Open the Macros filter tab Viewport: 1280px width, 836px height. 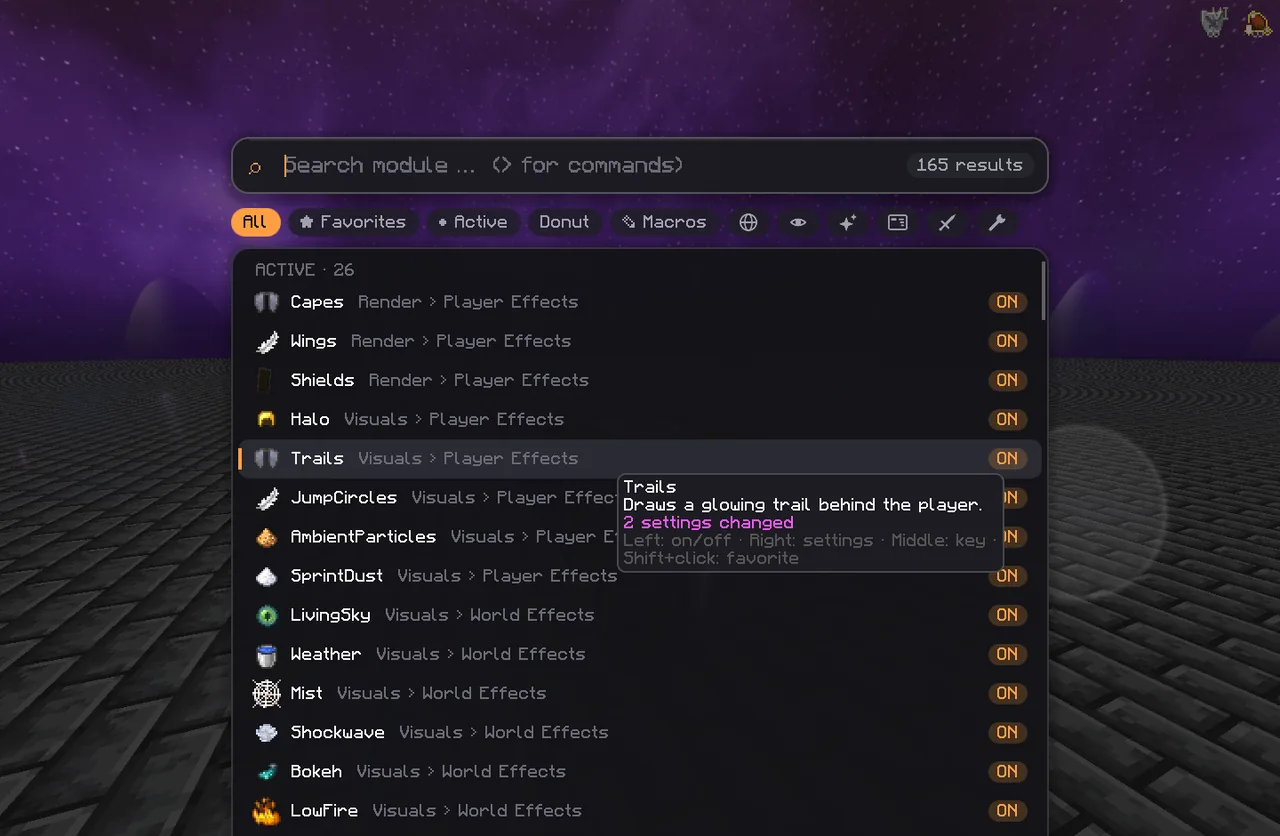coord(664,222)
